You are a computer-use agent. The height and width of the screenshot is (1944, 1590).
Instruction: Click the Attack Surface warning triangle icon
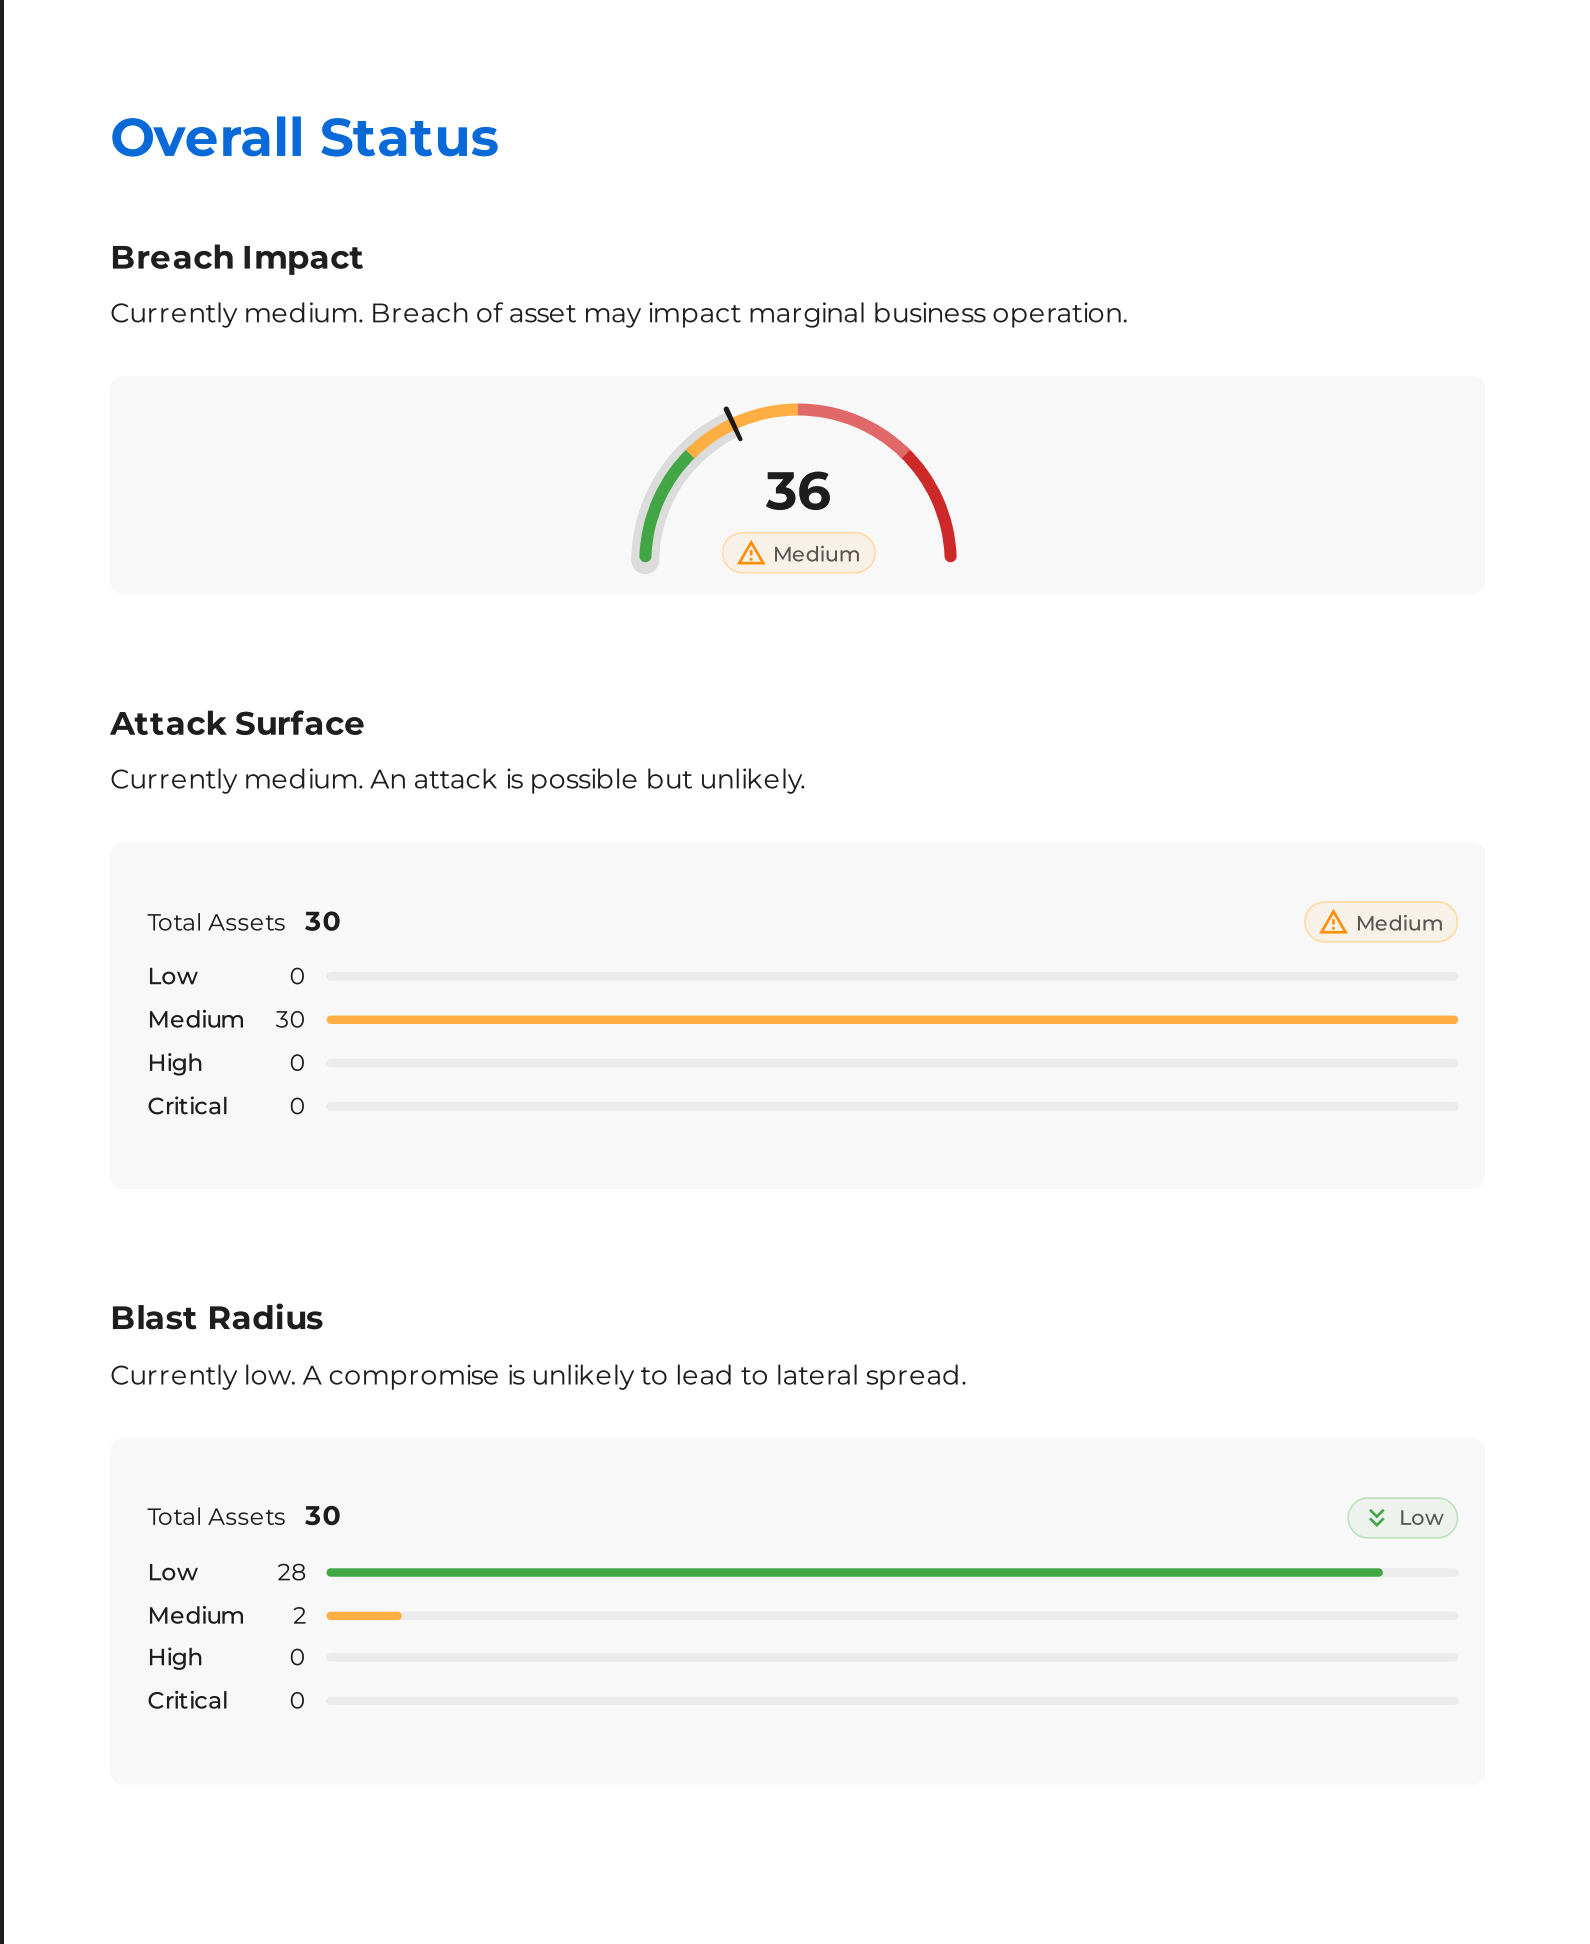[x=1333, y=922]
